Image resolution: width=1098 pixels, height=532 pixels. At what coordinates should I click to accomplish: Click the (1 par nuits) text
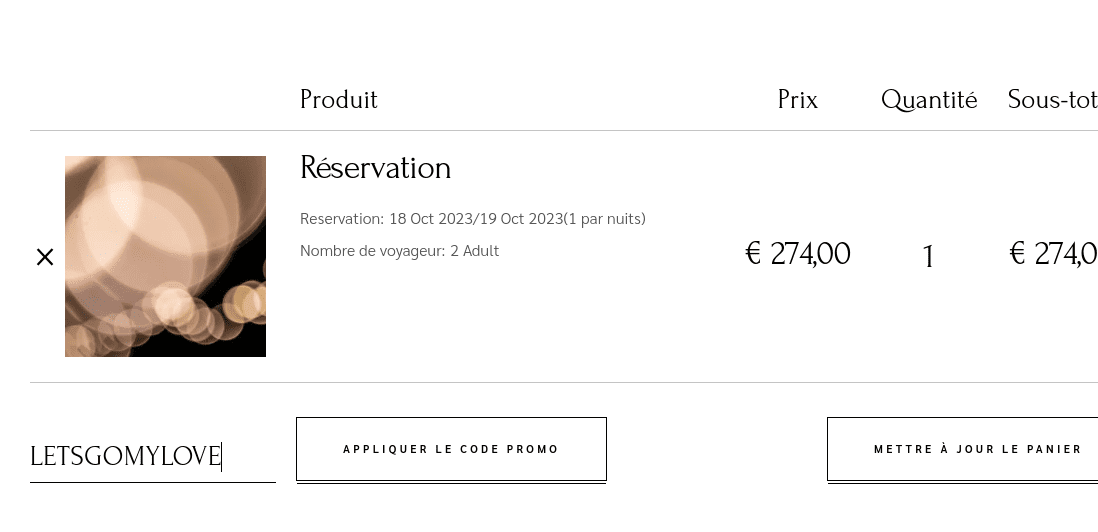tap(604, 219)
